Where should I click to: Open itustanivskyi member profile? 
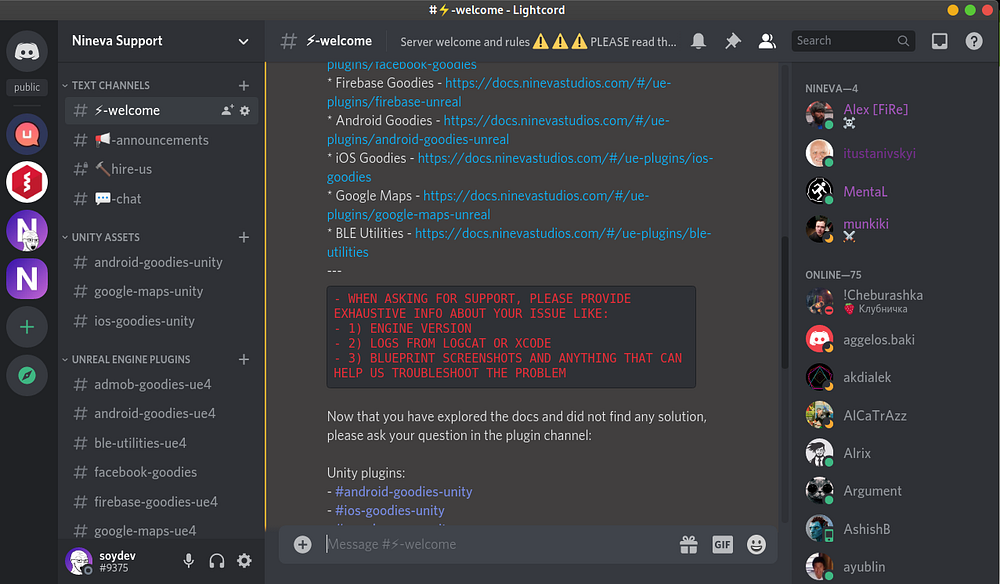click(893, 154)
